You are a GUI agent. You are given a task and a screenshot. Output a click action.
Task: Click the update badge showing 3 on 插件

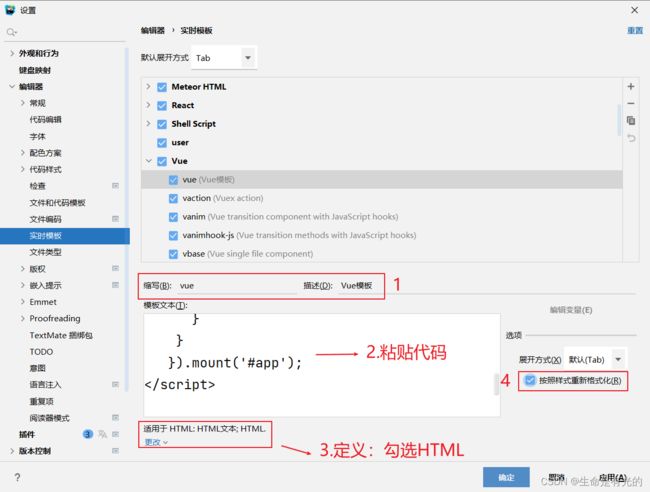click(x=87, y=434)
